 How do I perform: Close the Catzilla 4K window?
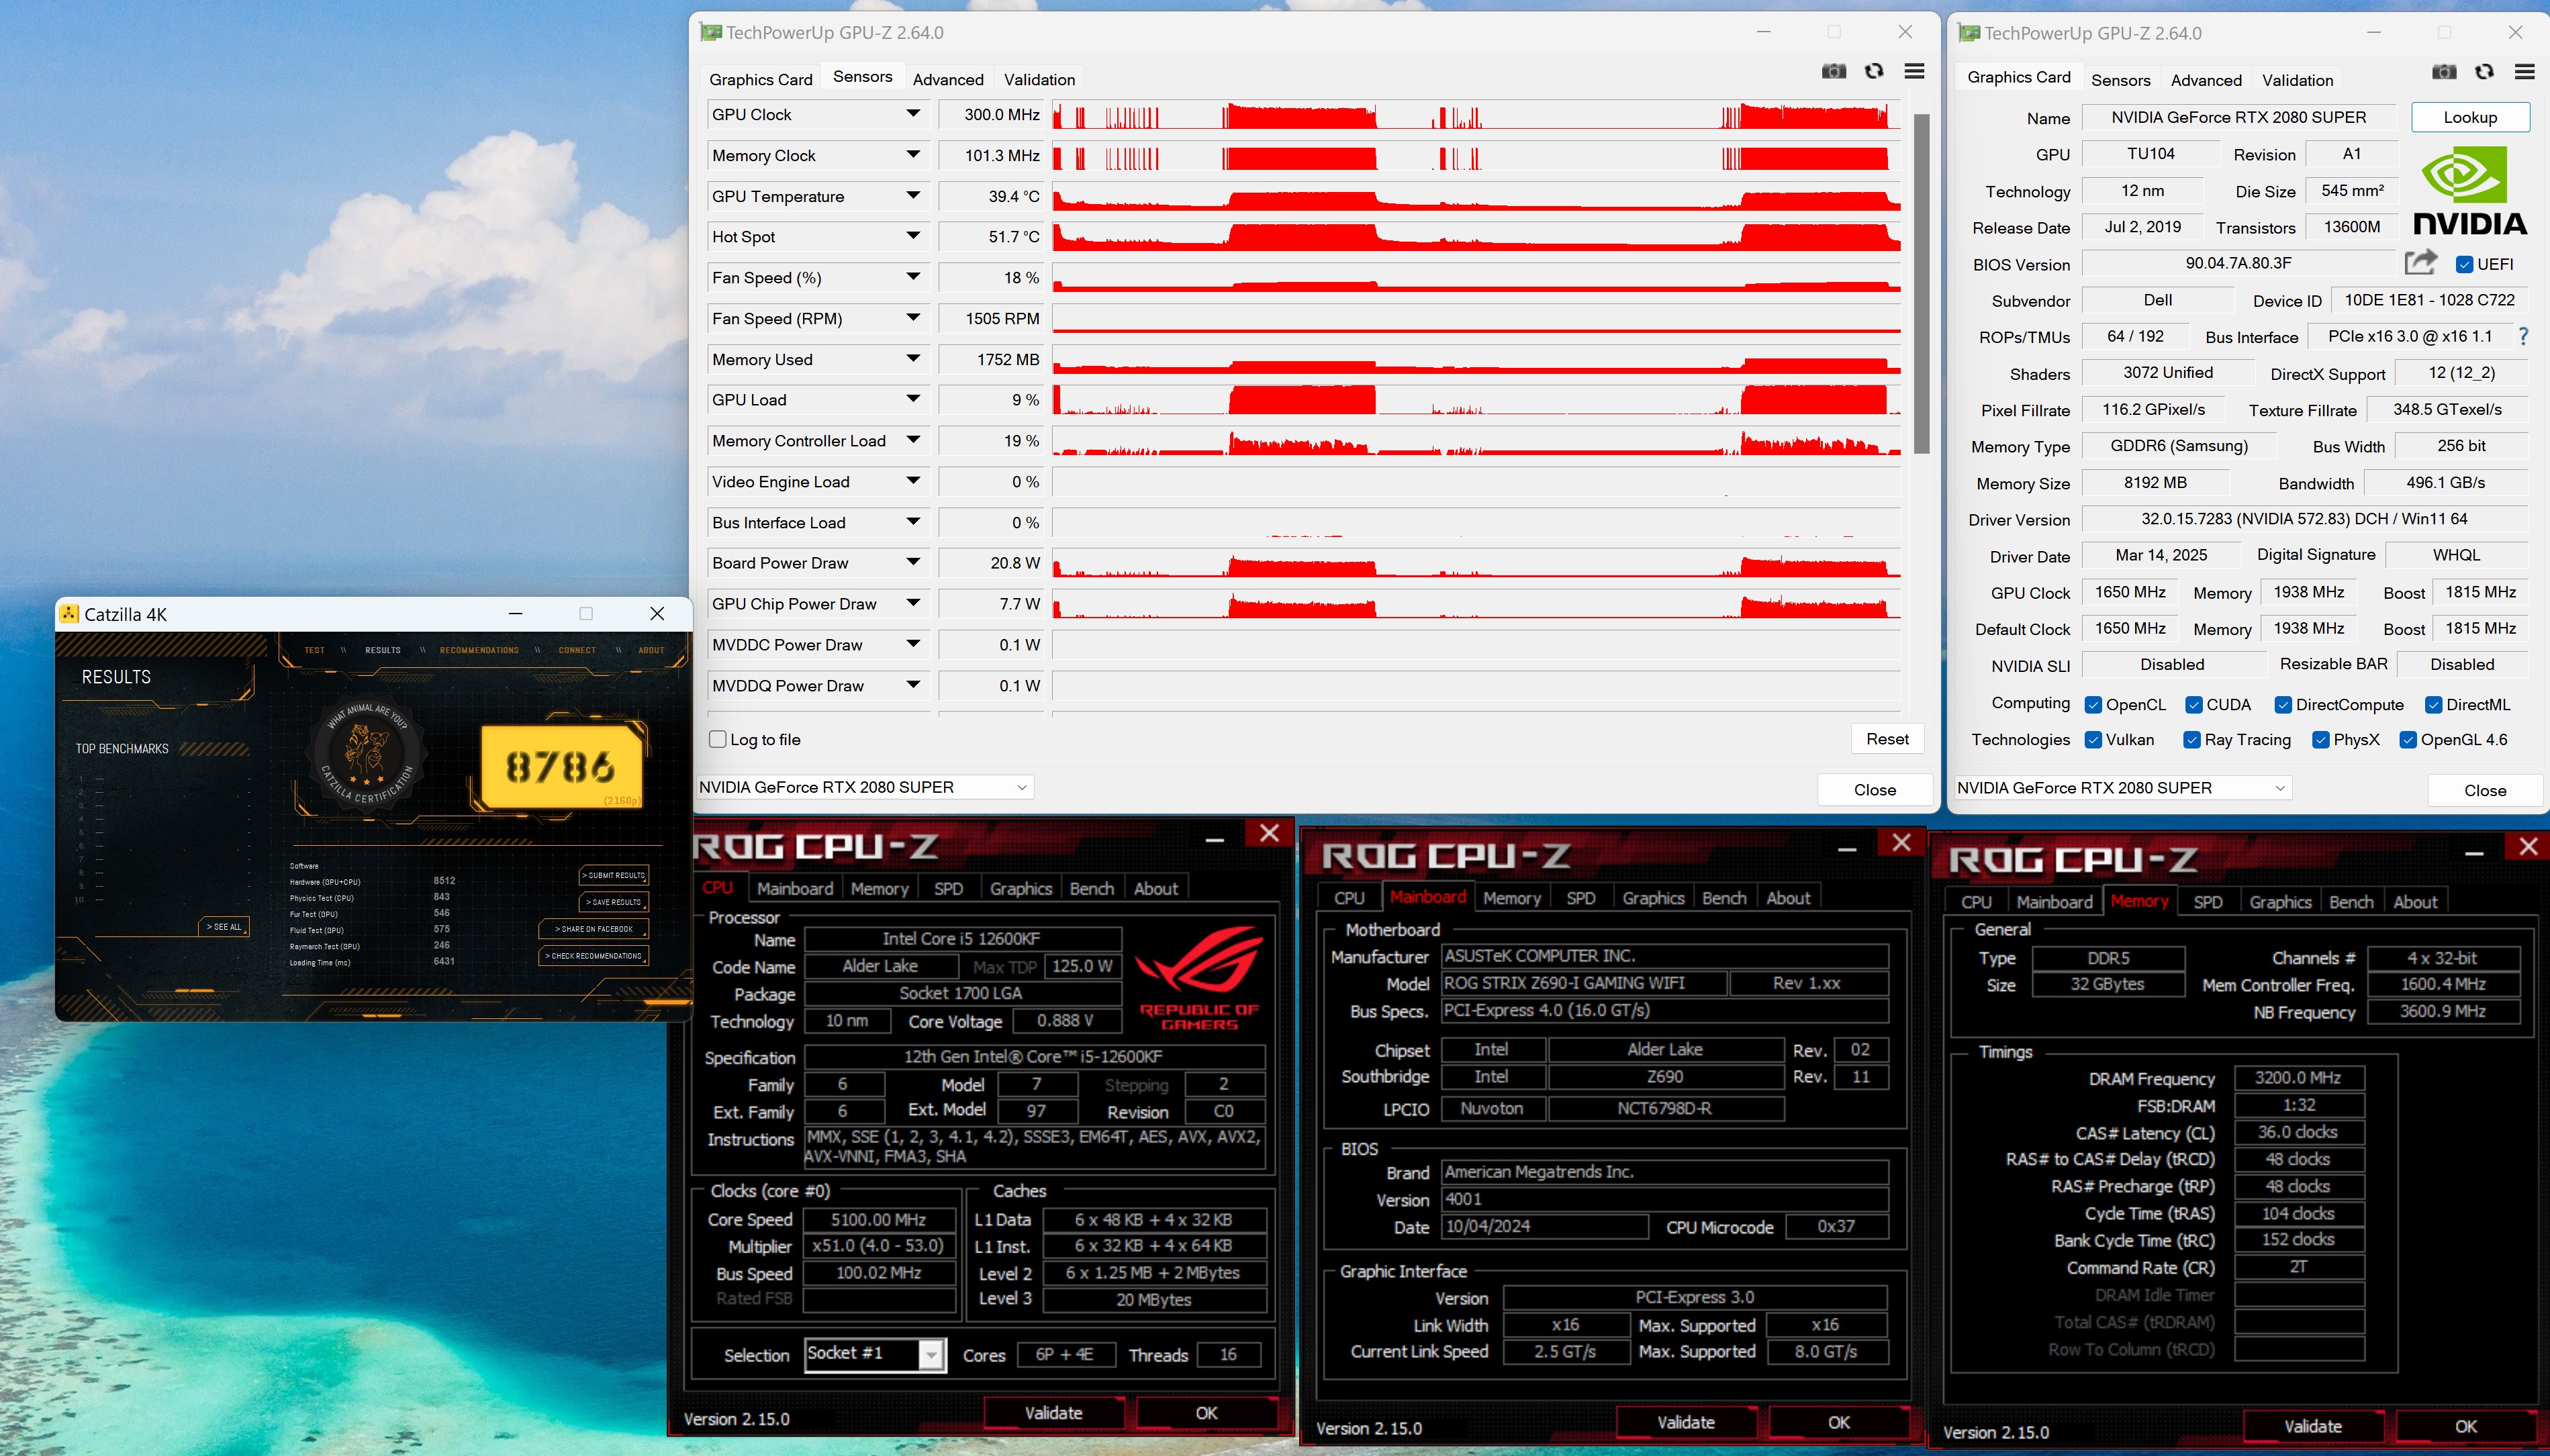[656, 613]
